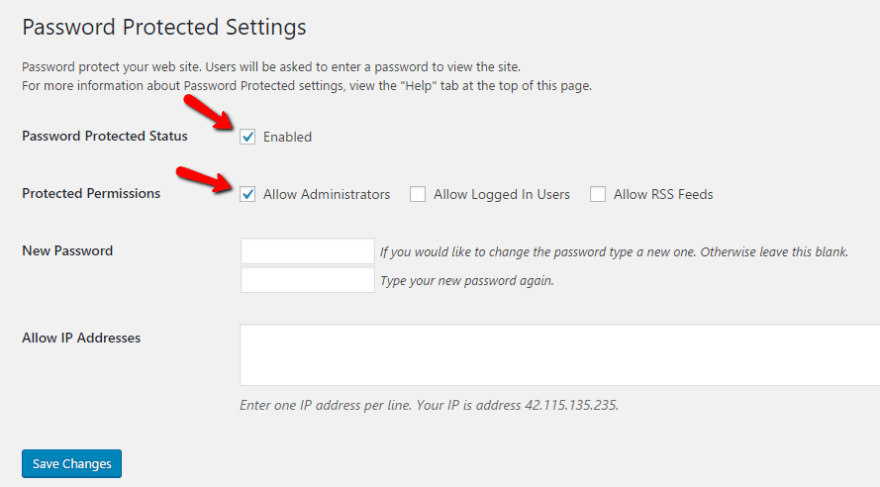Click the "New Password" row label
The height and width of the screenshot is (487, 880).
click(x=67, y=250)
